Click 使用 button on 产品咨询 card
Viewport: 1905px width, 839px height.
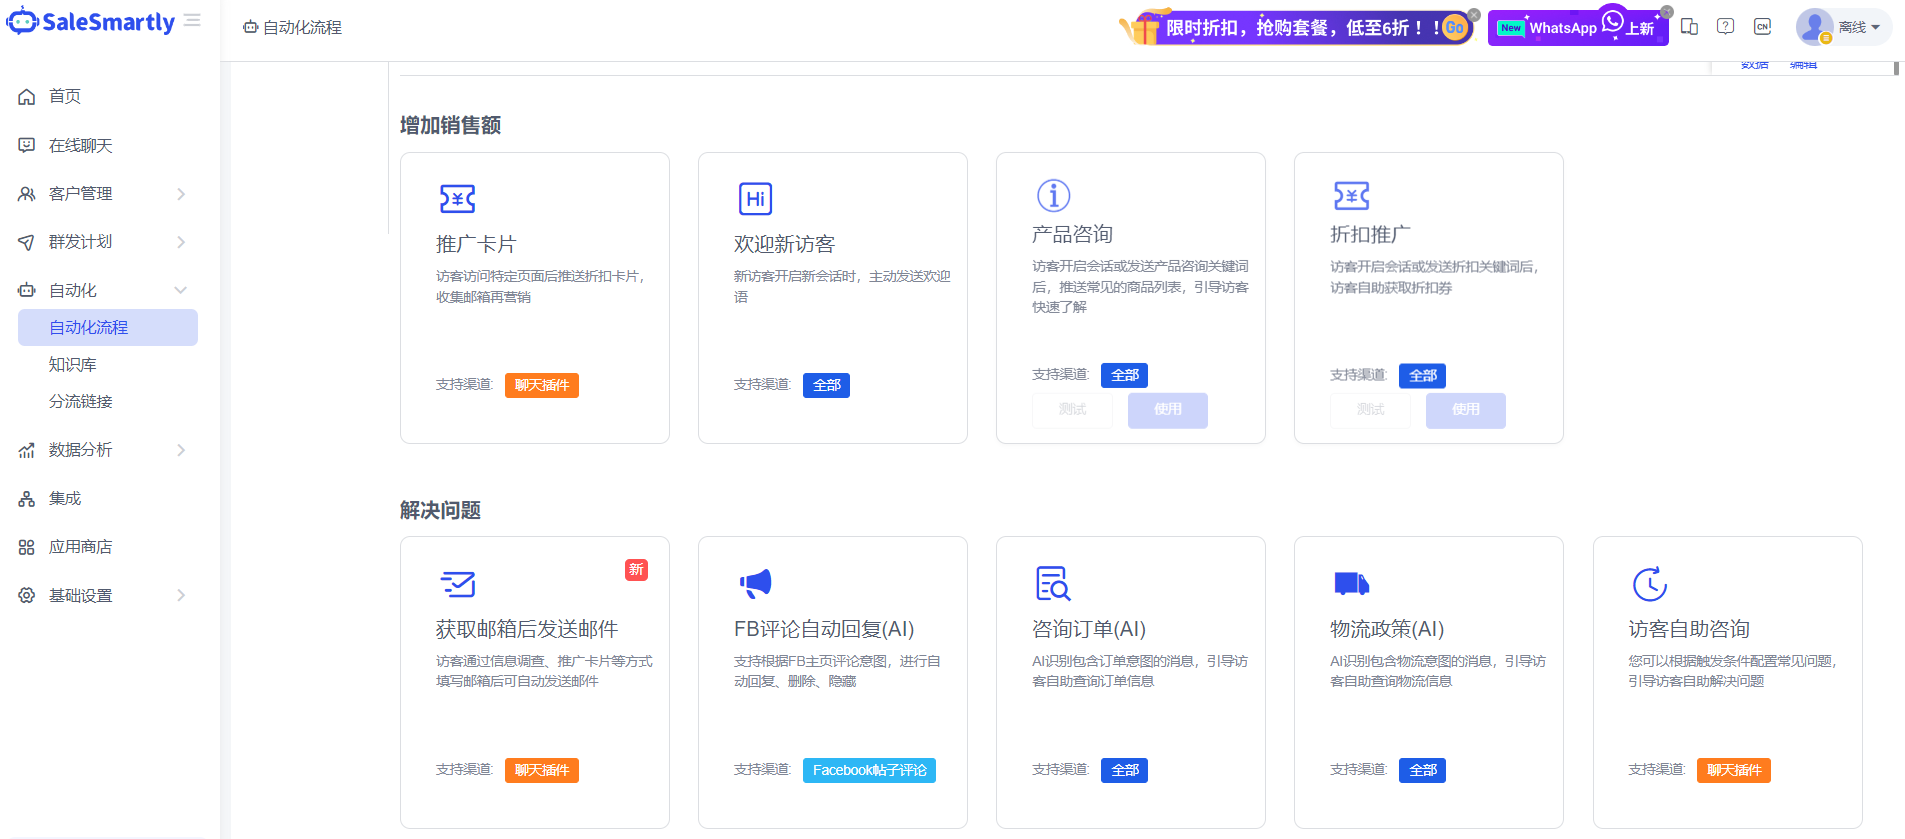[x=1168, y=410]
